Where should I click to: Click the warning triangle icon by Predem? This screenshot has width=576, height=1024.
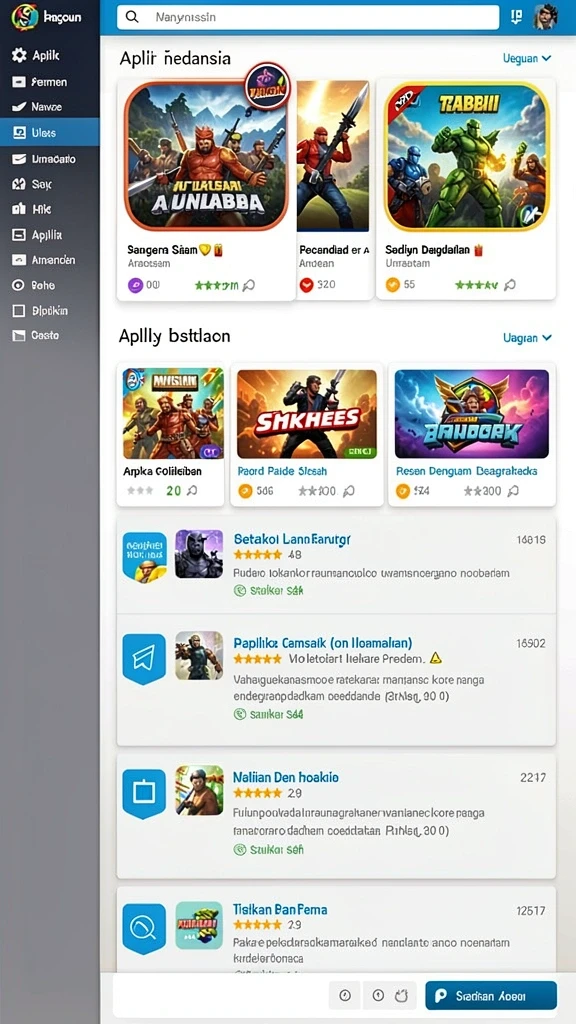436,658
